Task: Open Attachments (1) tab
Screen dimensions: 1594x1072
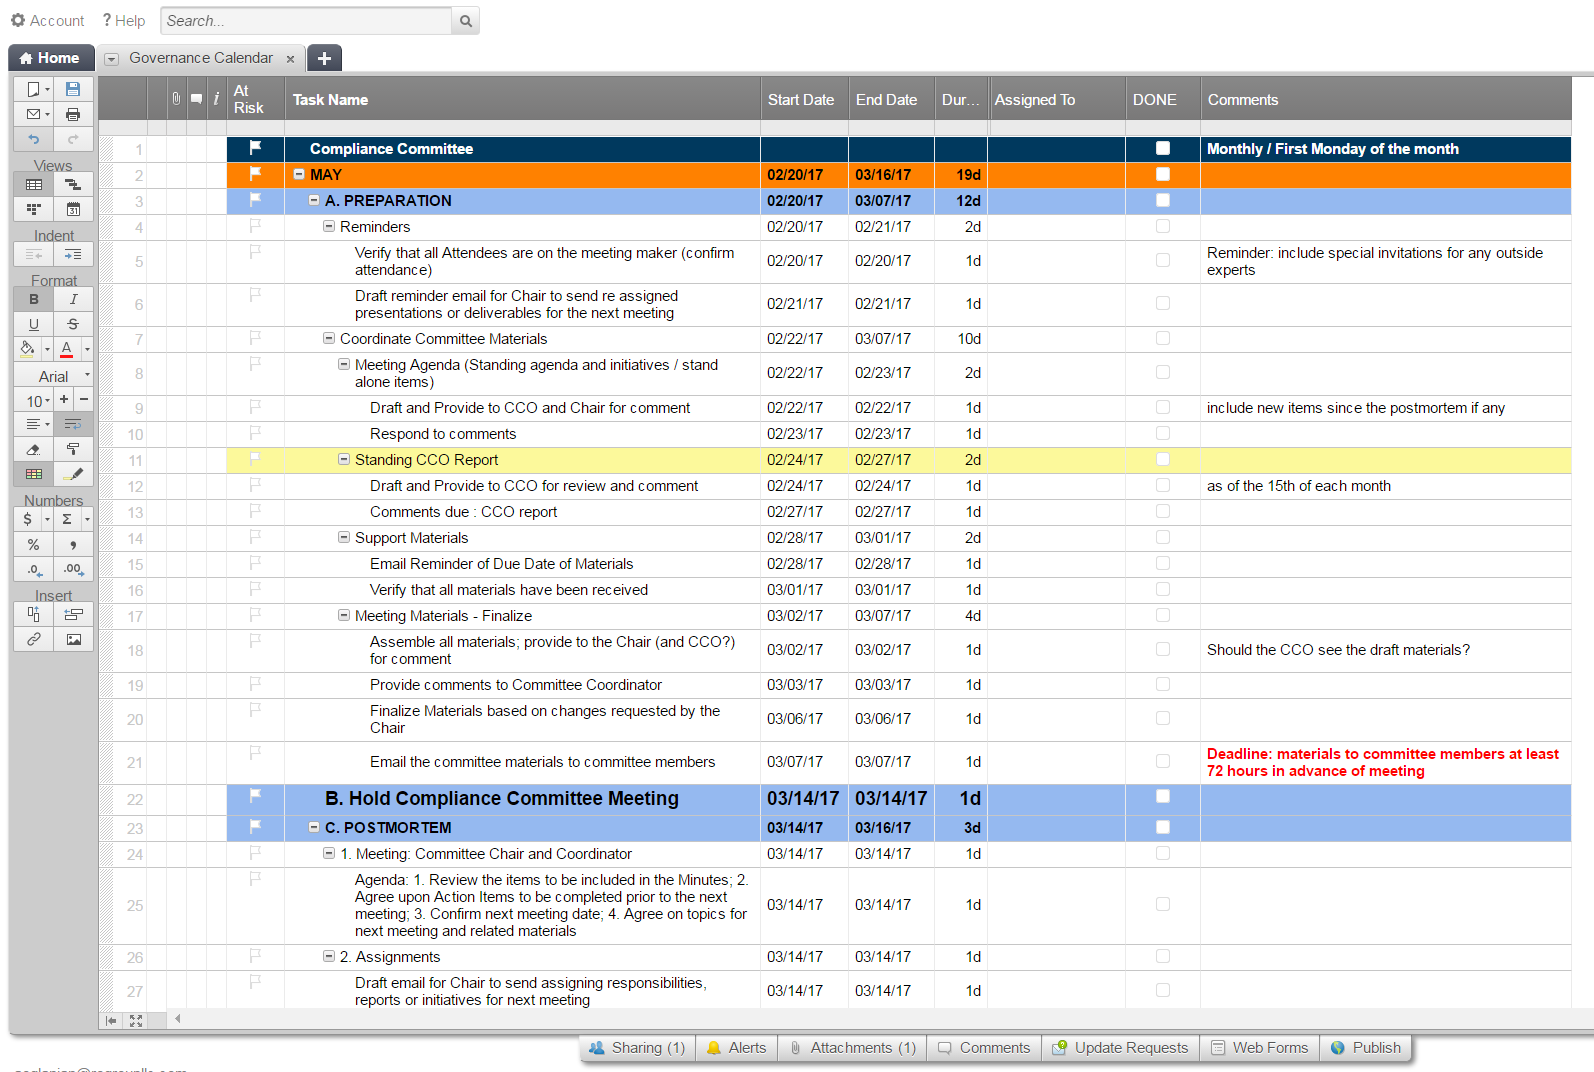Action: tap(853, 1048)
